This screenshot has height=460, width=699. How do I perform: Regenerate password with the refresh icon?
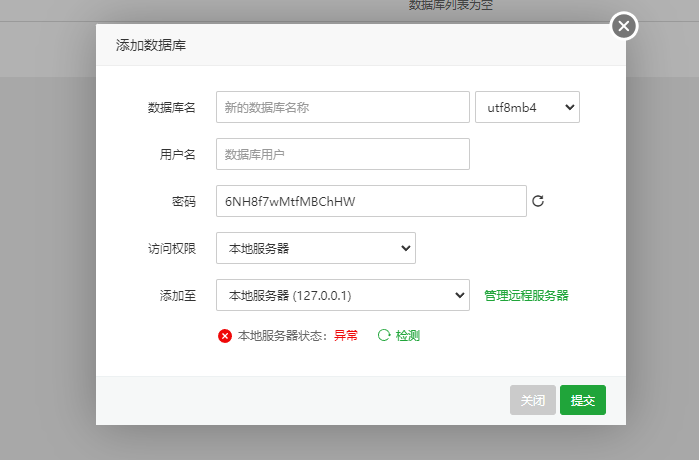tap(538, 201)
